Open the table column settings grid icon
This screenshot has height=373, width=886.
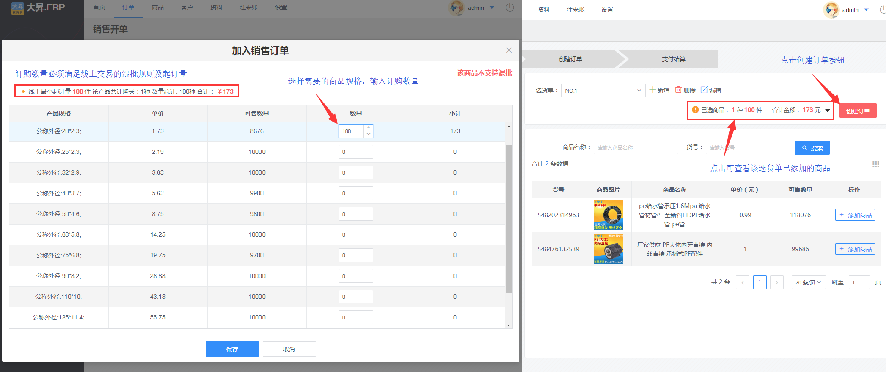(876, 164)
